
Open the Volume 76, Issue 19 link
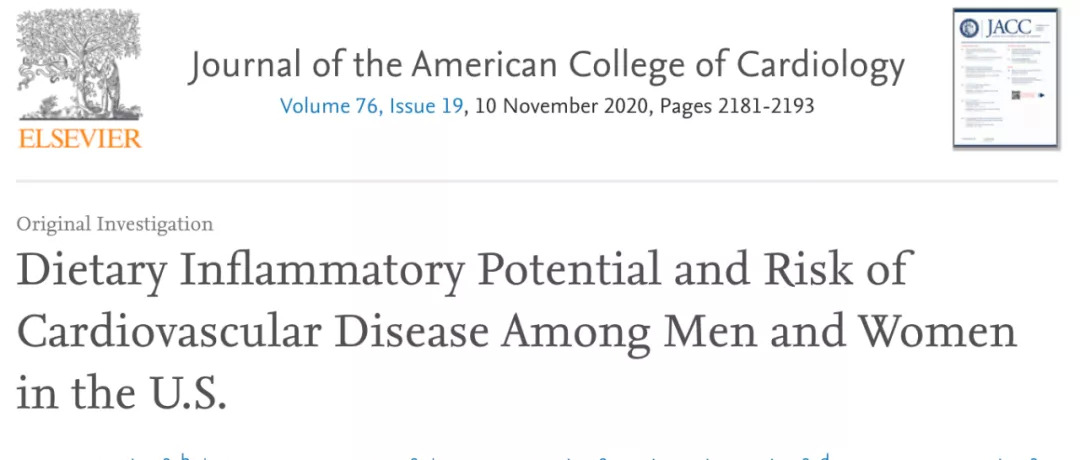pos(371,106)
